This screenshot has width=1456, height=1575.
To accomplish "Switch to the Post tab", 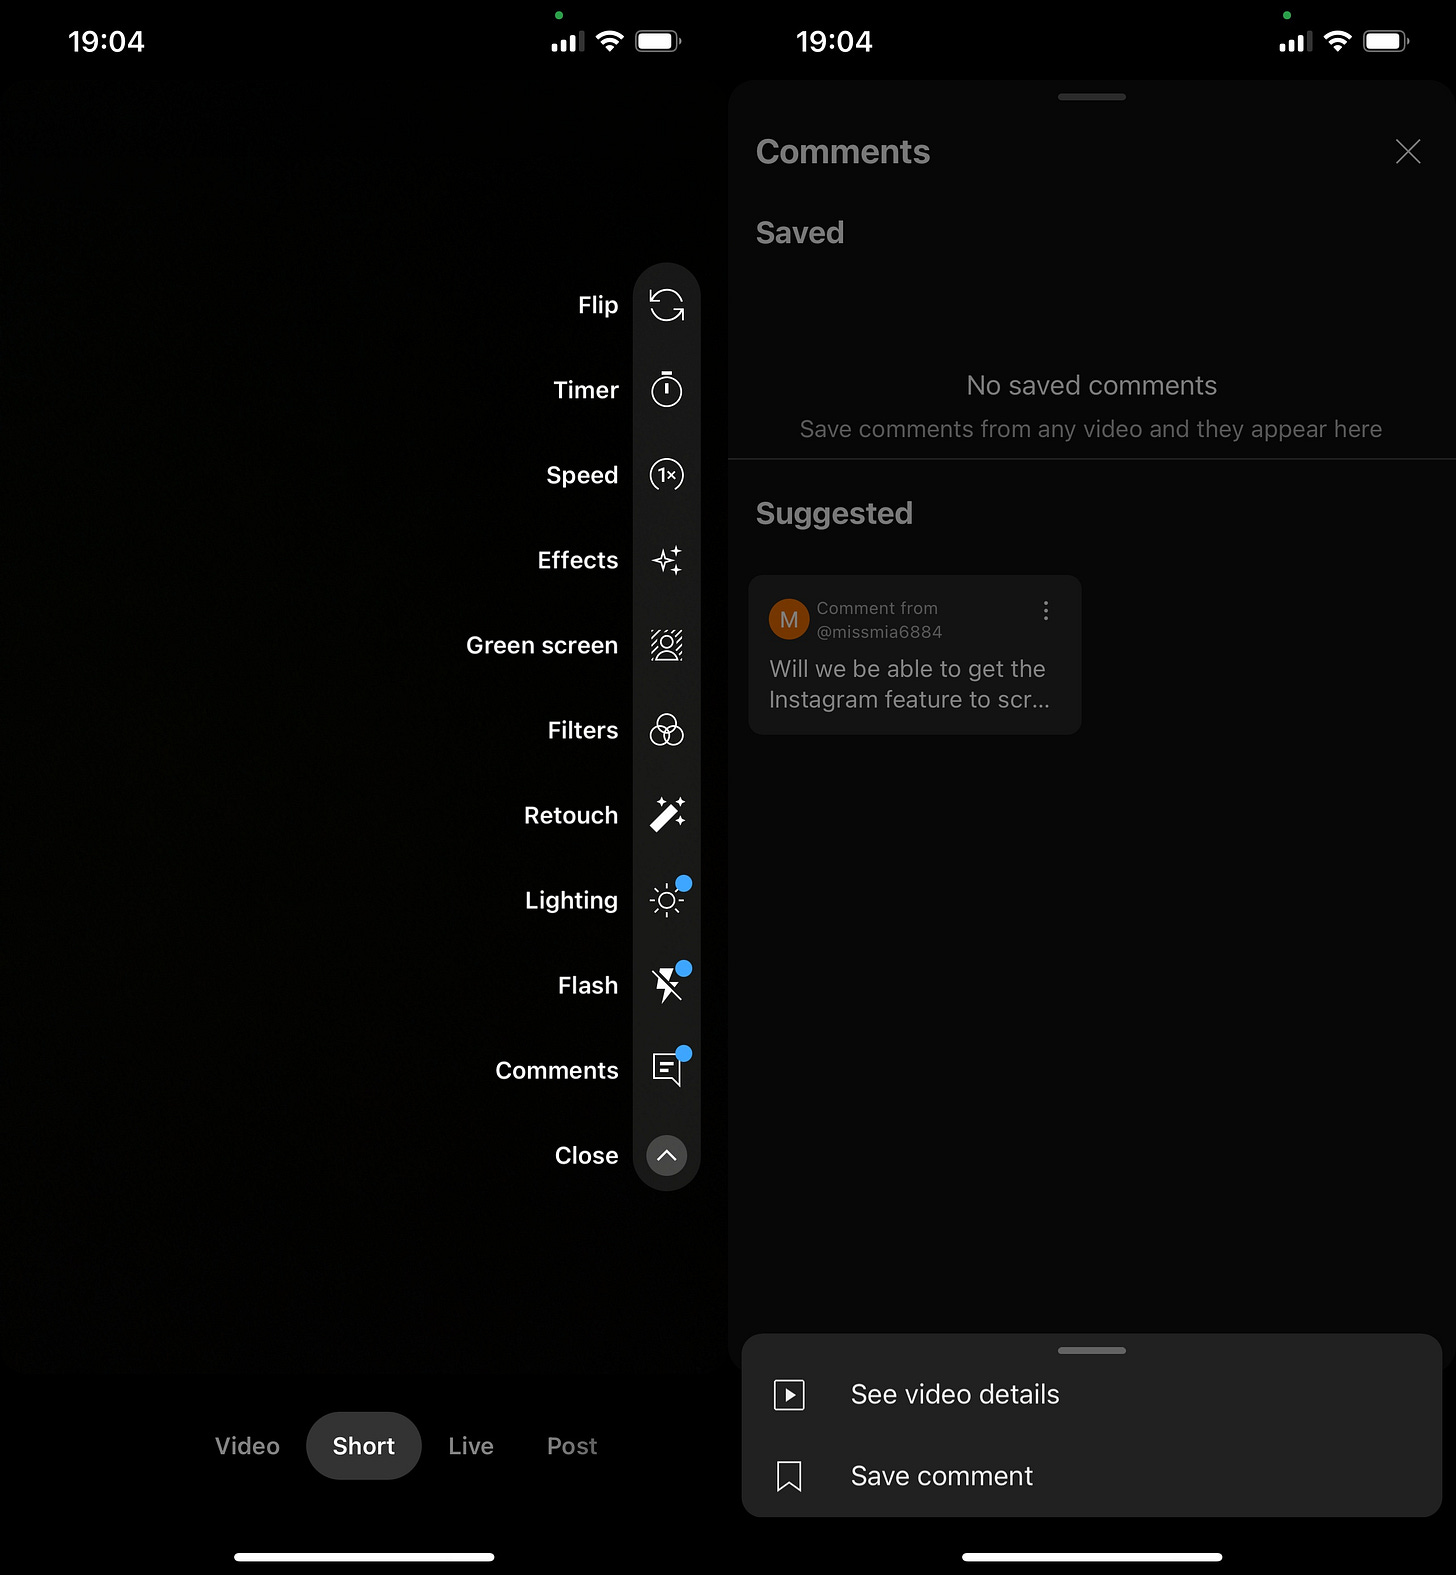I will point(572,1446).
